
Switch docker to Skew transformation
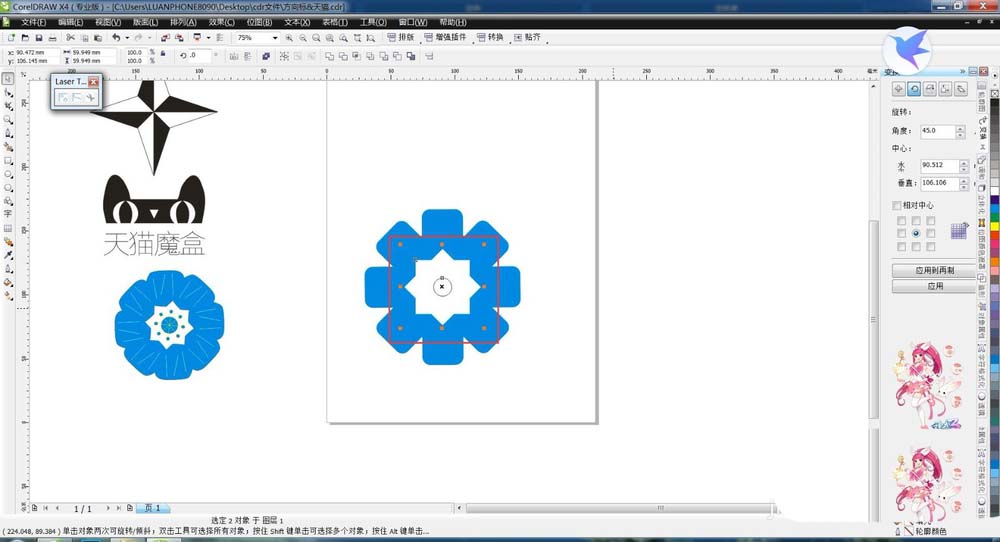(x=961, y=89)
